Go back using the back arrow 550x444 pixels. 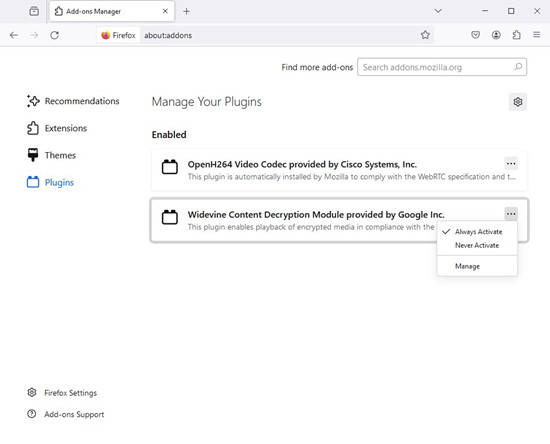pyautogui.click(x=14, y=35)
